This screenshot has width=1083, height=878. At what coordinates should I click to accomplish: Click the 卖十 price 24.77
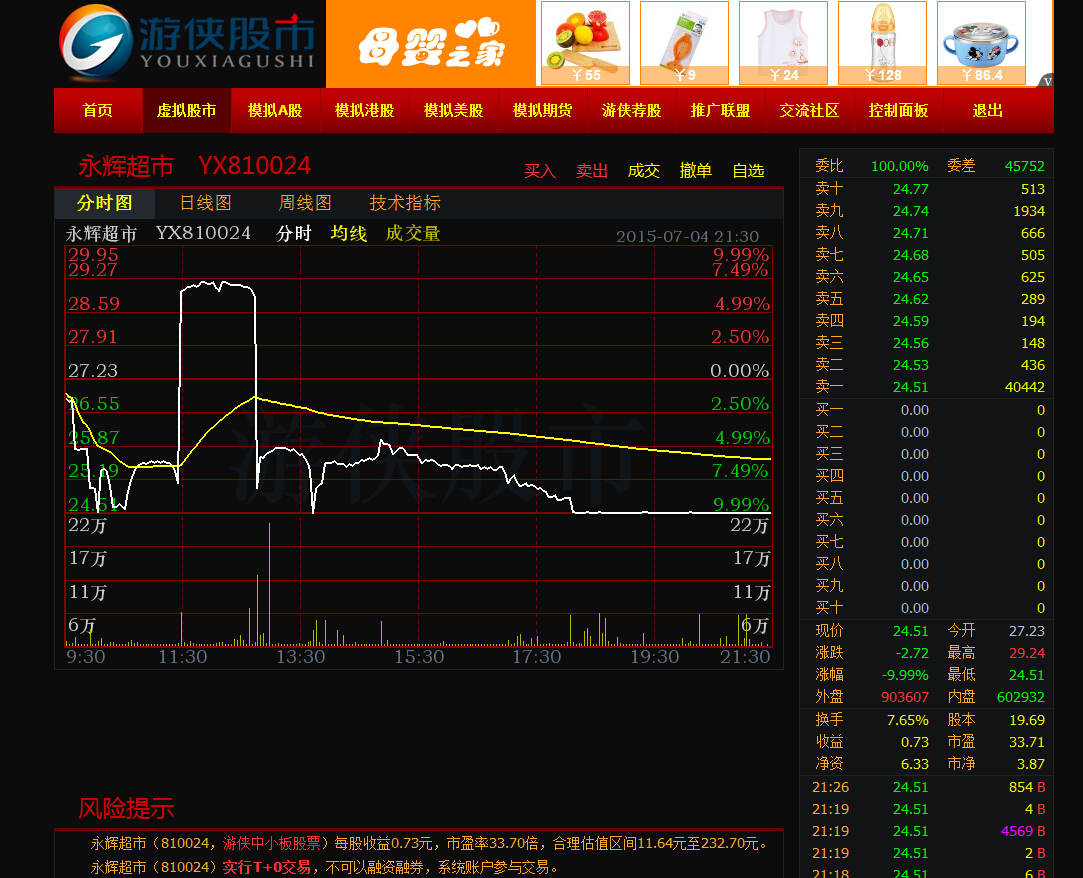(910, 189)
